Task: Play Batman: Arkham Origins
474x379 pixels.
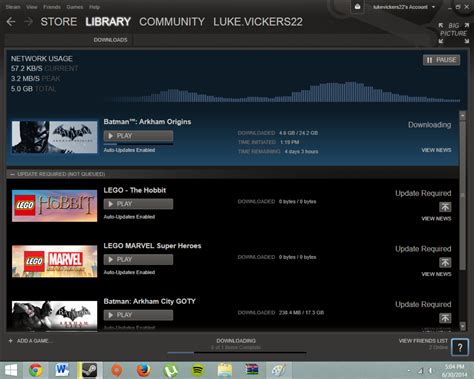Action: click(138, 136)
